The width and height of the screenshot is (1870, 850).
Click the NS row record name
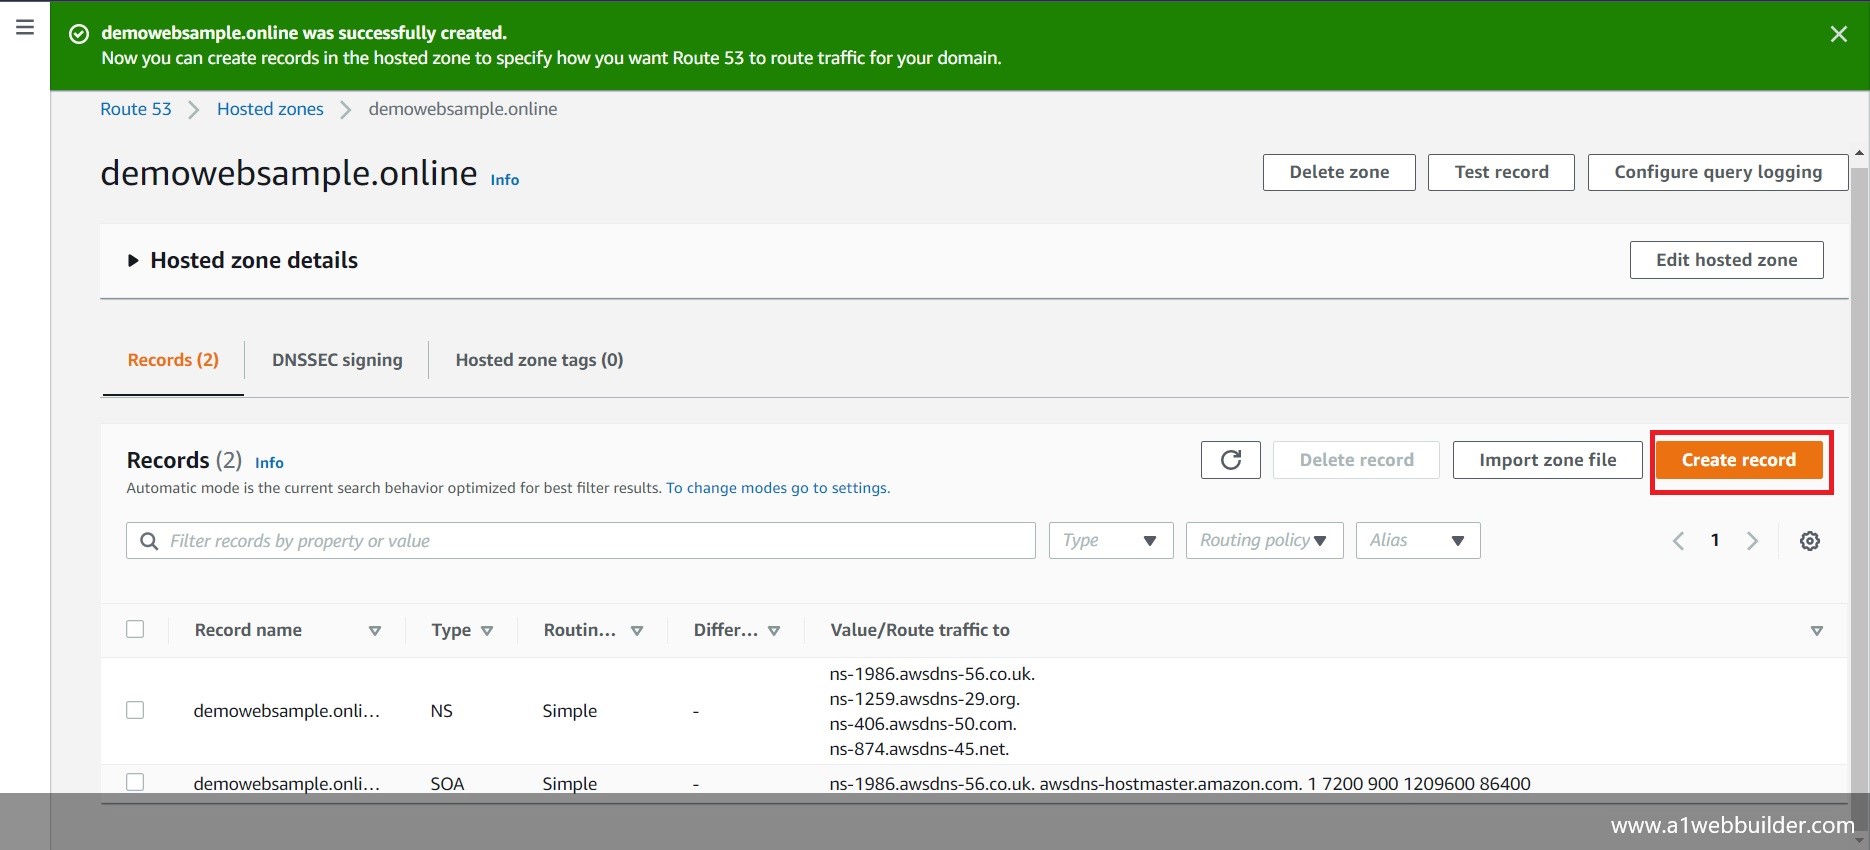pyautogui.click(x=287, y=711)
